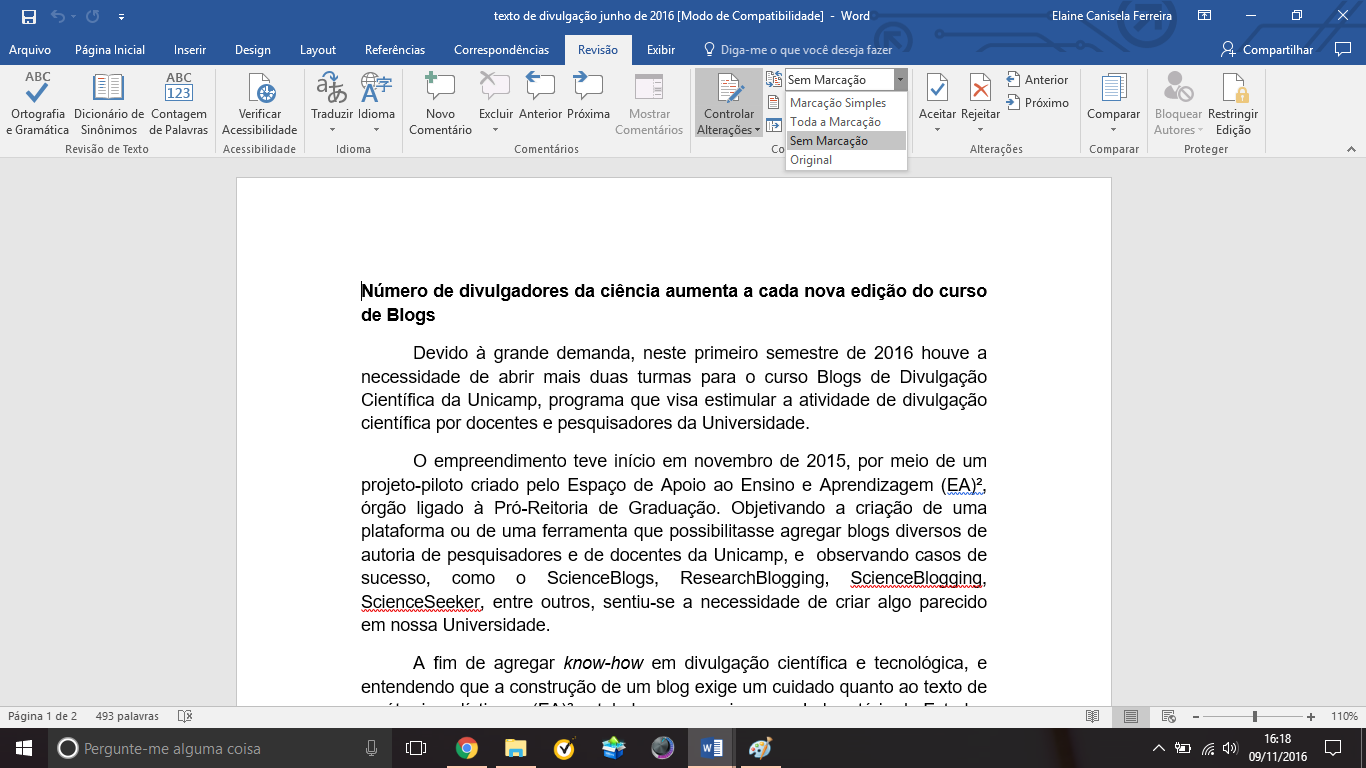
Task: Collapse the ribbon with the chevron
Action: pyautogui.click(x=1350, y=148)
